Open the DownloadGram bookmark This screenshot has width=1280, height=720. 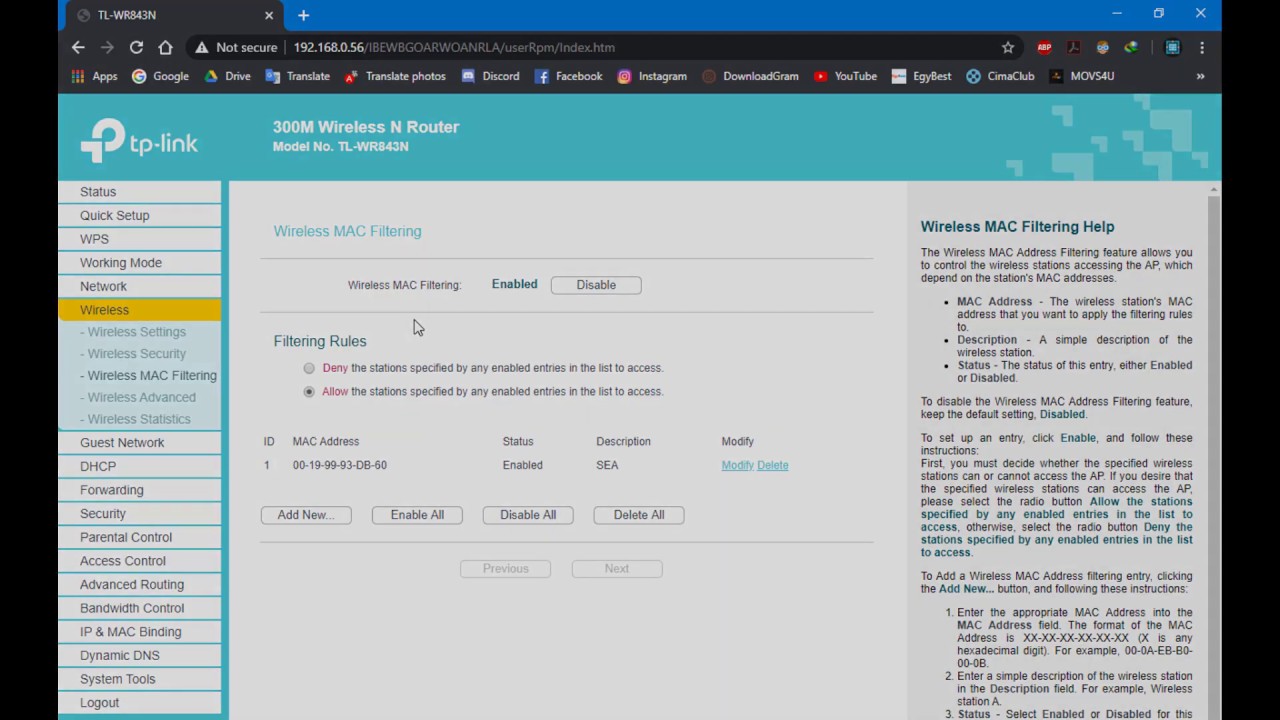click(x=750, y=76)
